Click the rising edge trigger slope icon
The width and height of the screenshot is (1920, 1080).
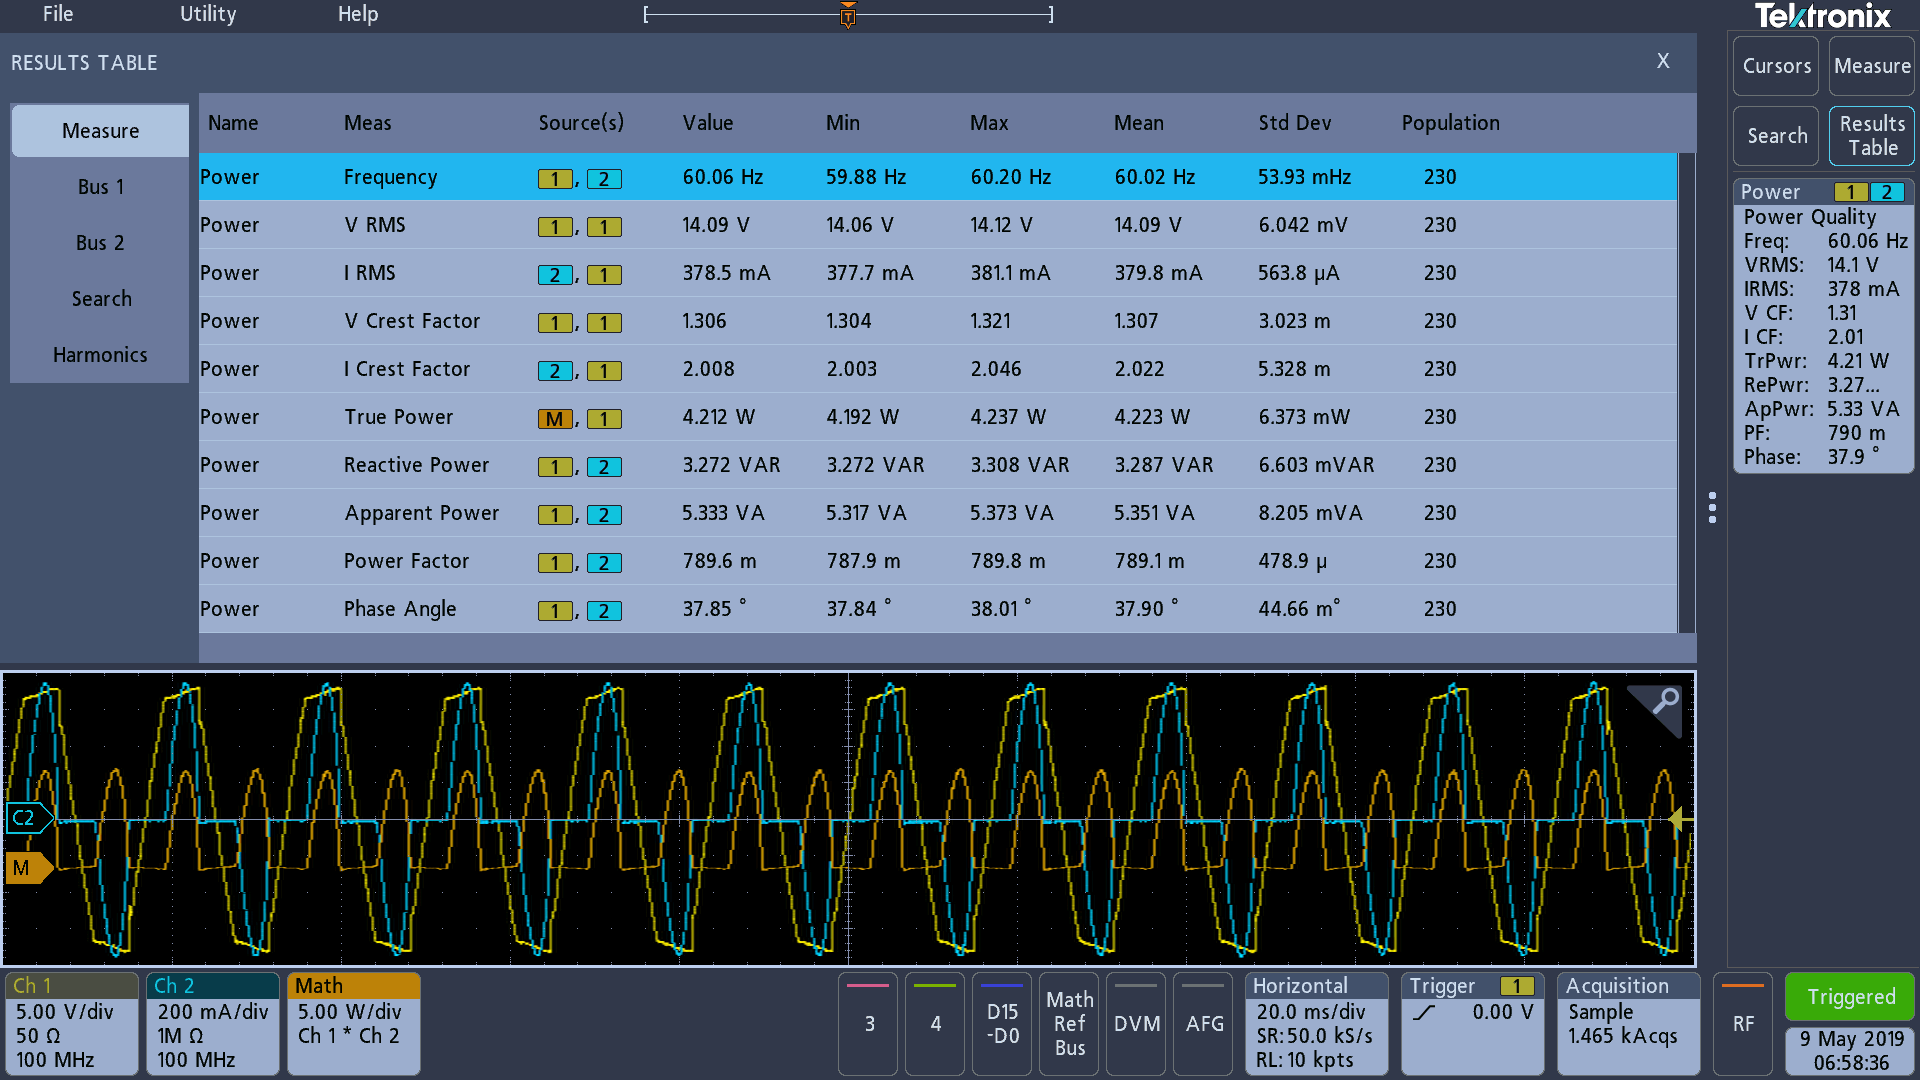(x=1424, y=1013)
